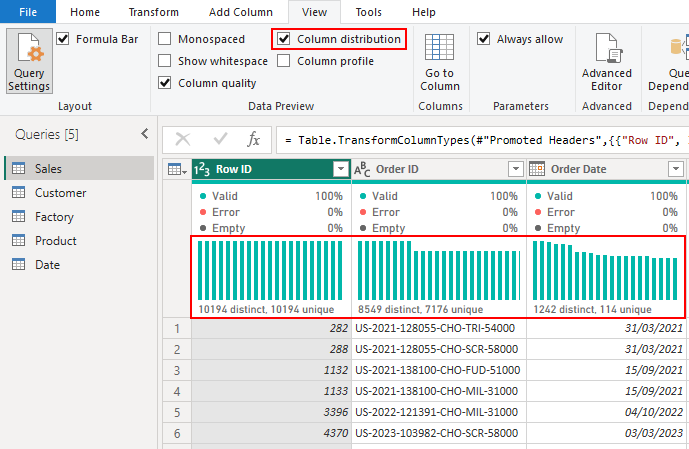689x449 pixels.
Task: Click Order Date cell 03/03/2023
Action: pyautogui.click(x=606, y=433)
